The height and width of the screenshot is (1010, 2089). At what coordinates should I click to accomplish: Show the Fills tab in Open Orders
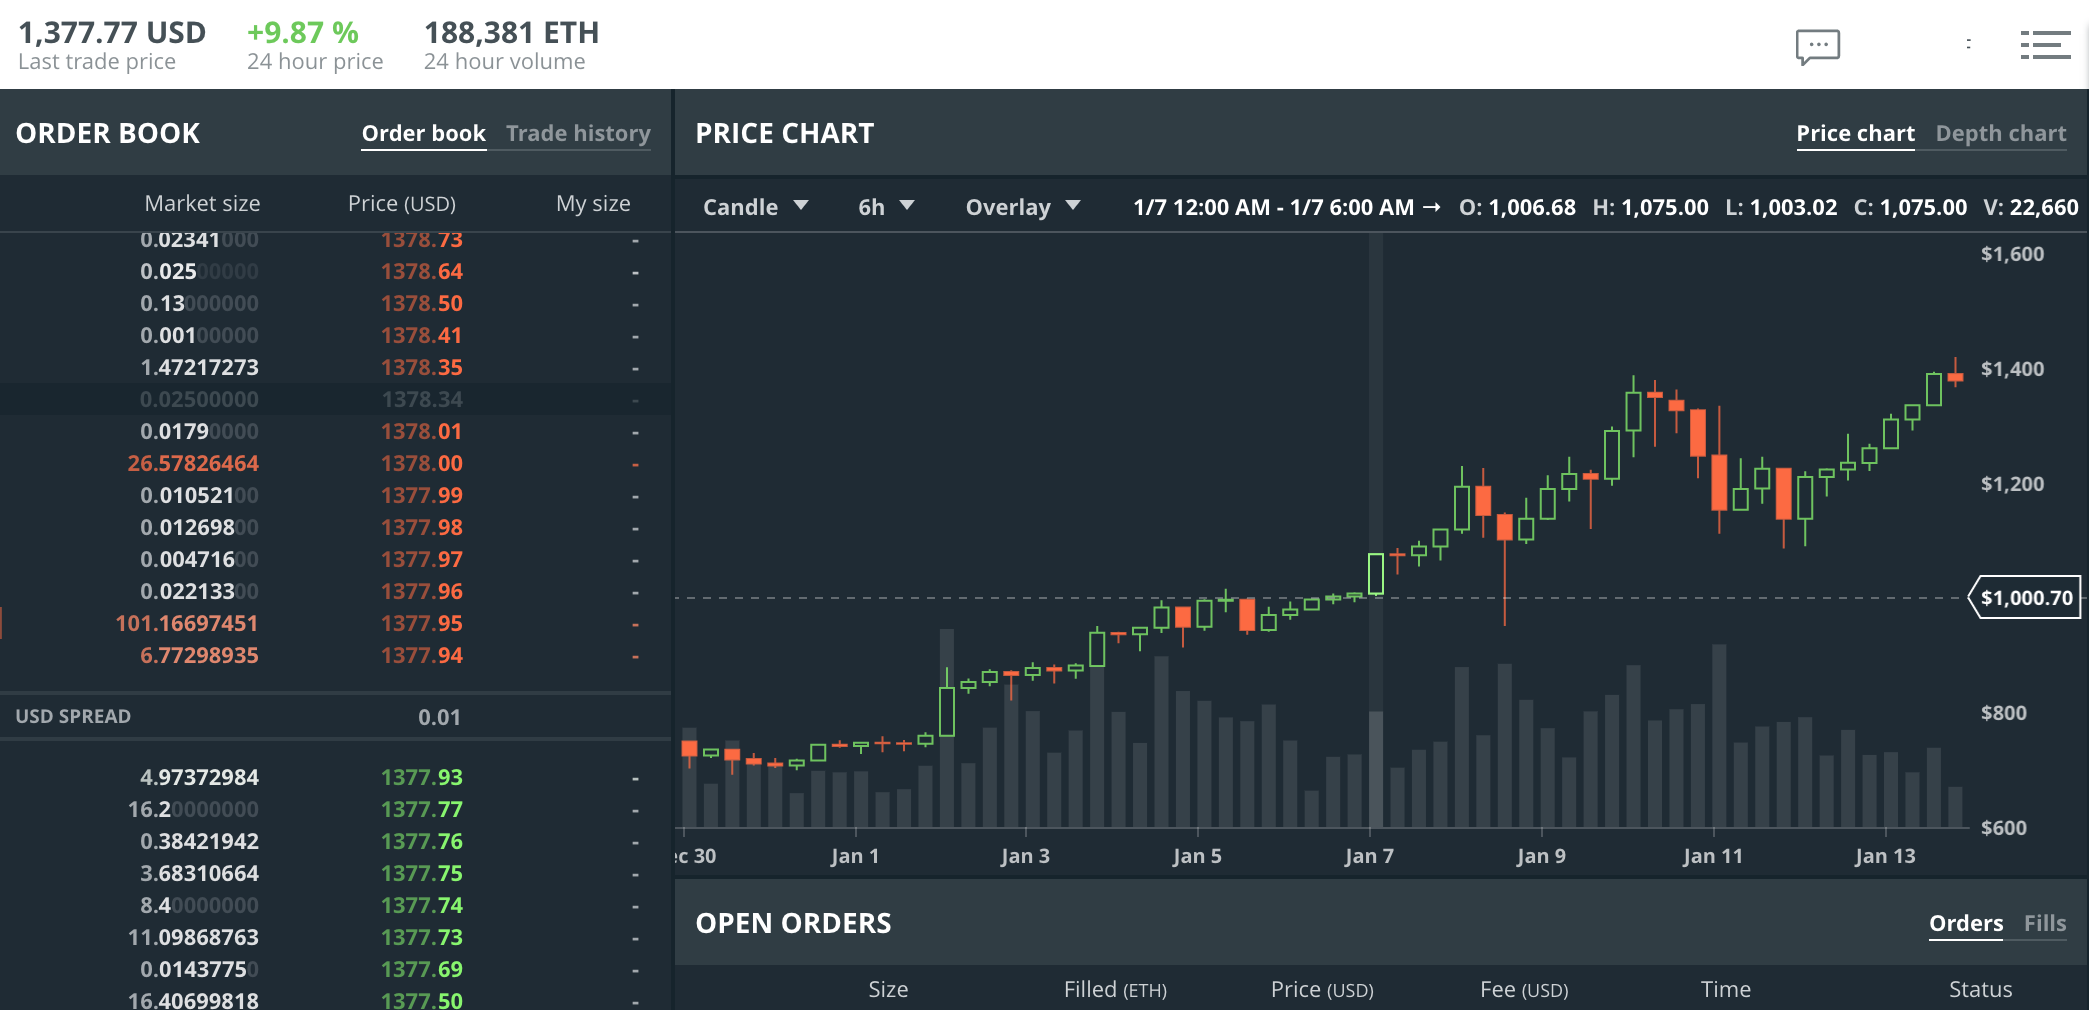(x=2045, y=923)
